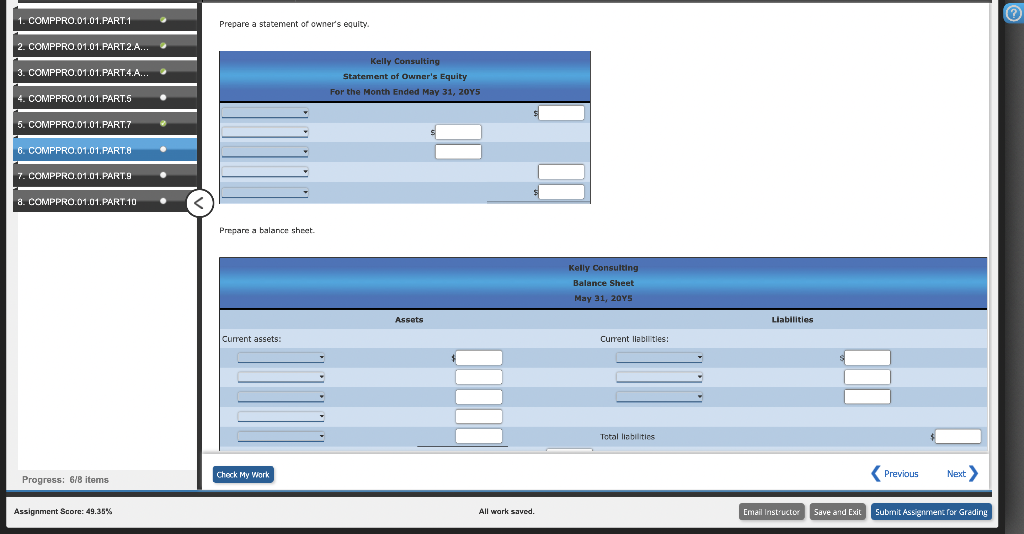Image resolution: width=1024 pixels, height=534 pixels.
Task: Open fourth current assets account dropdown
Action: point(281,416)
